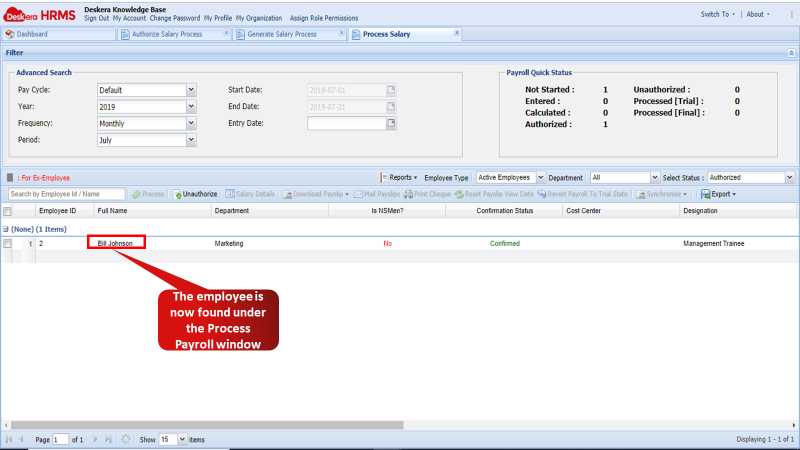The width and height of the screenshot is (800, 450).
Task: Open the Entry Date calendar picker
Action: click(391, 123)
